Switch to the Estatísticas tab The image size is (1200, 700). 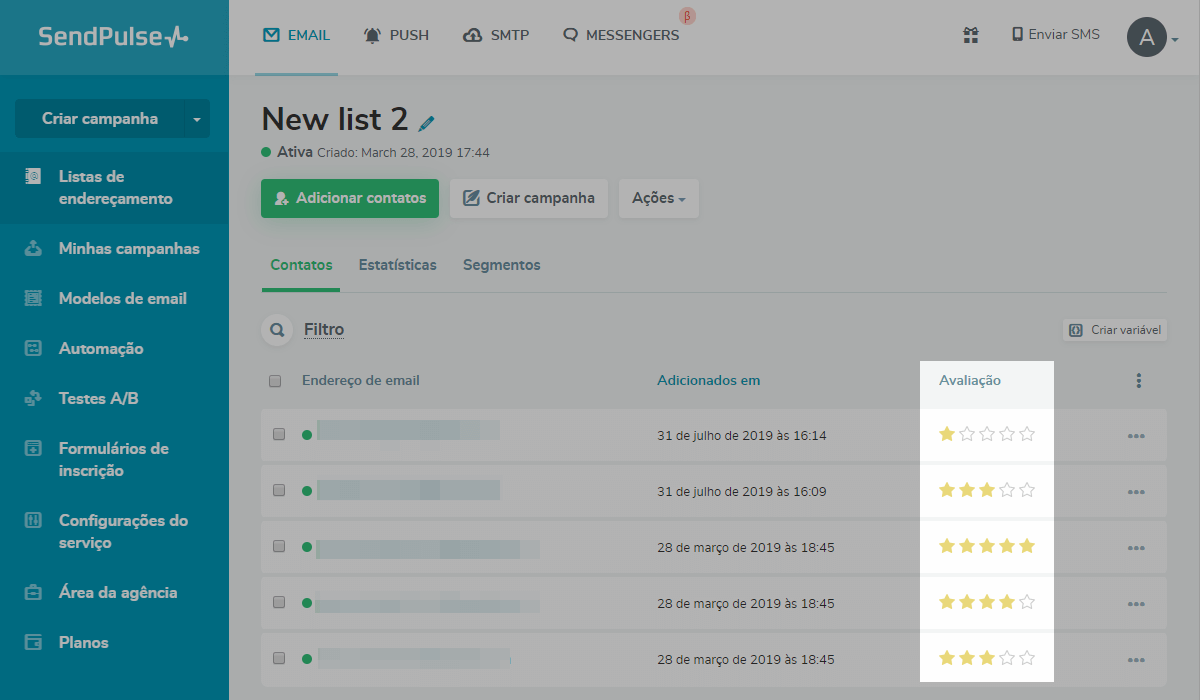pyautogui.click(x=398, y=265)
